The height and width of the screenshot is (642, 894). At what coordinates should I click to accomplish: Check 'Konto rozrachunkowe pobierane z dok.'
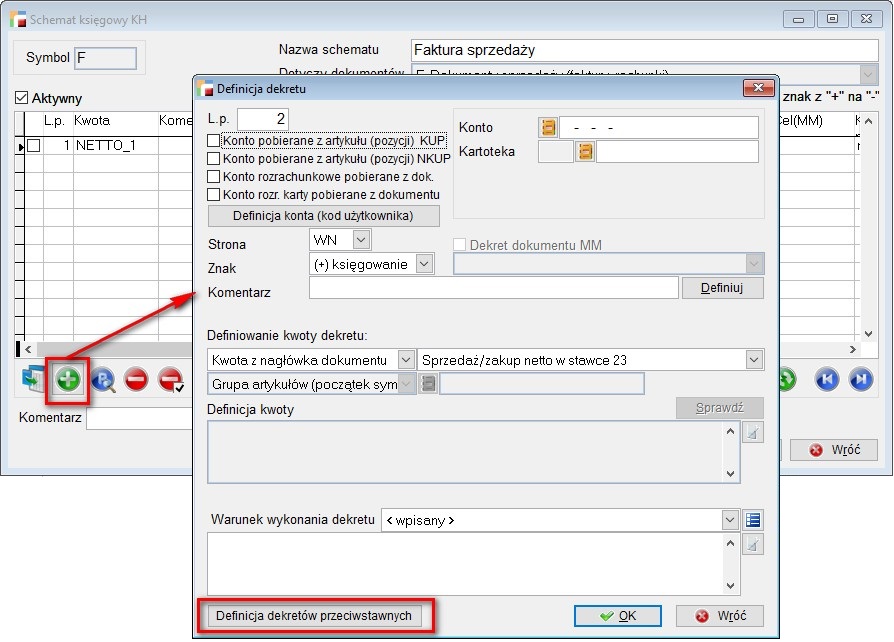pyautogui.click(x=213, y=177)
